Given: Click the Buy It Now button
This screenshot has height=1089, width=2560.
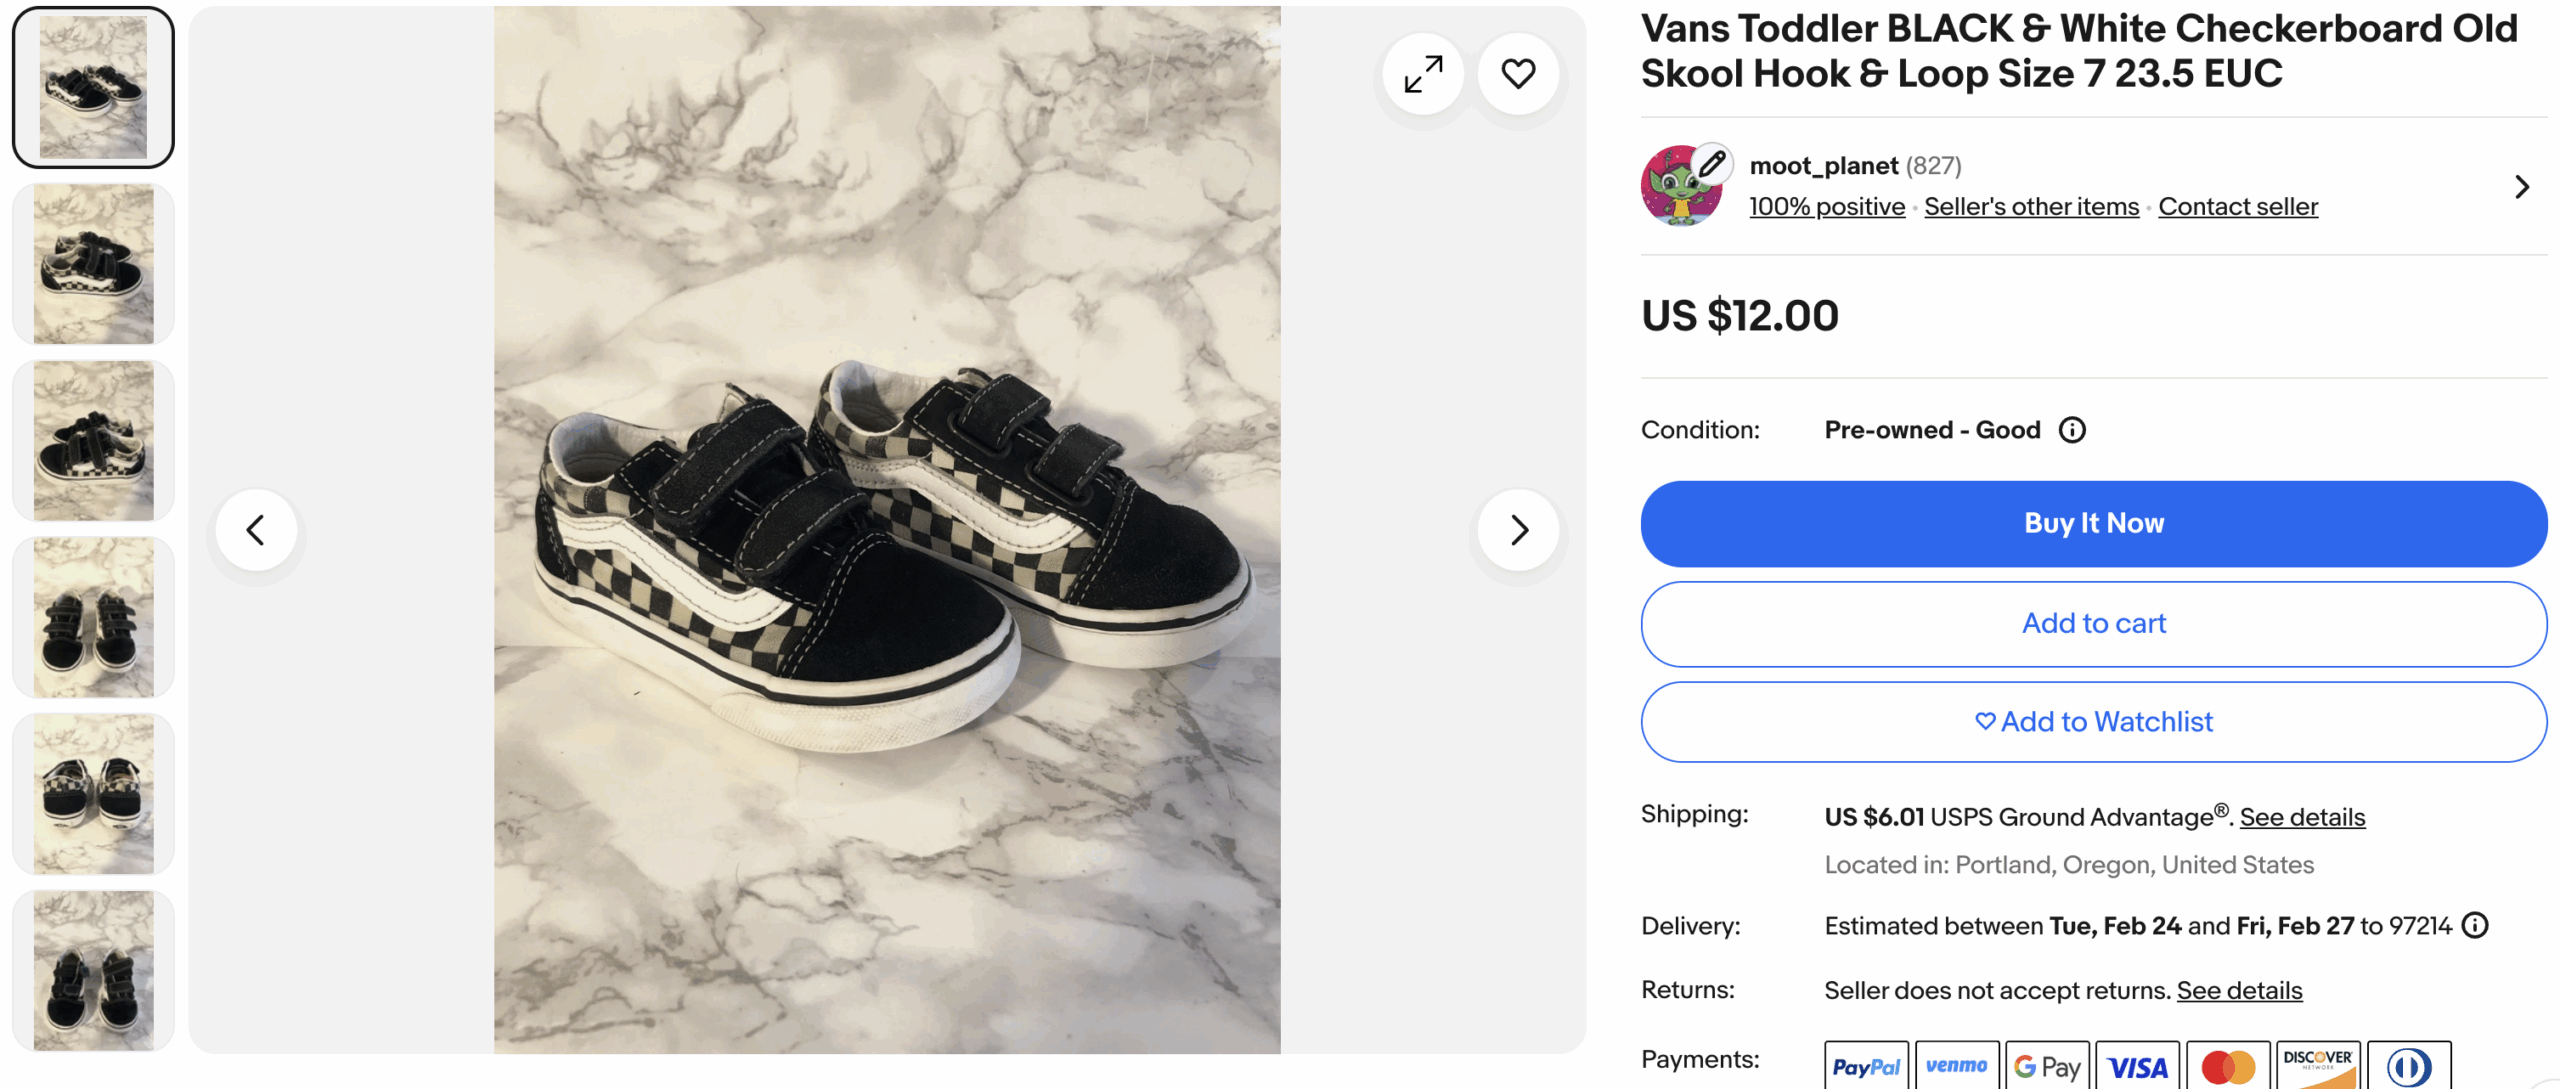Looking at the screenshot, I should [x=2093, y=524].
